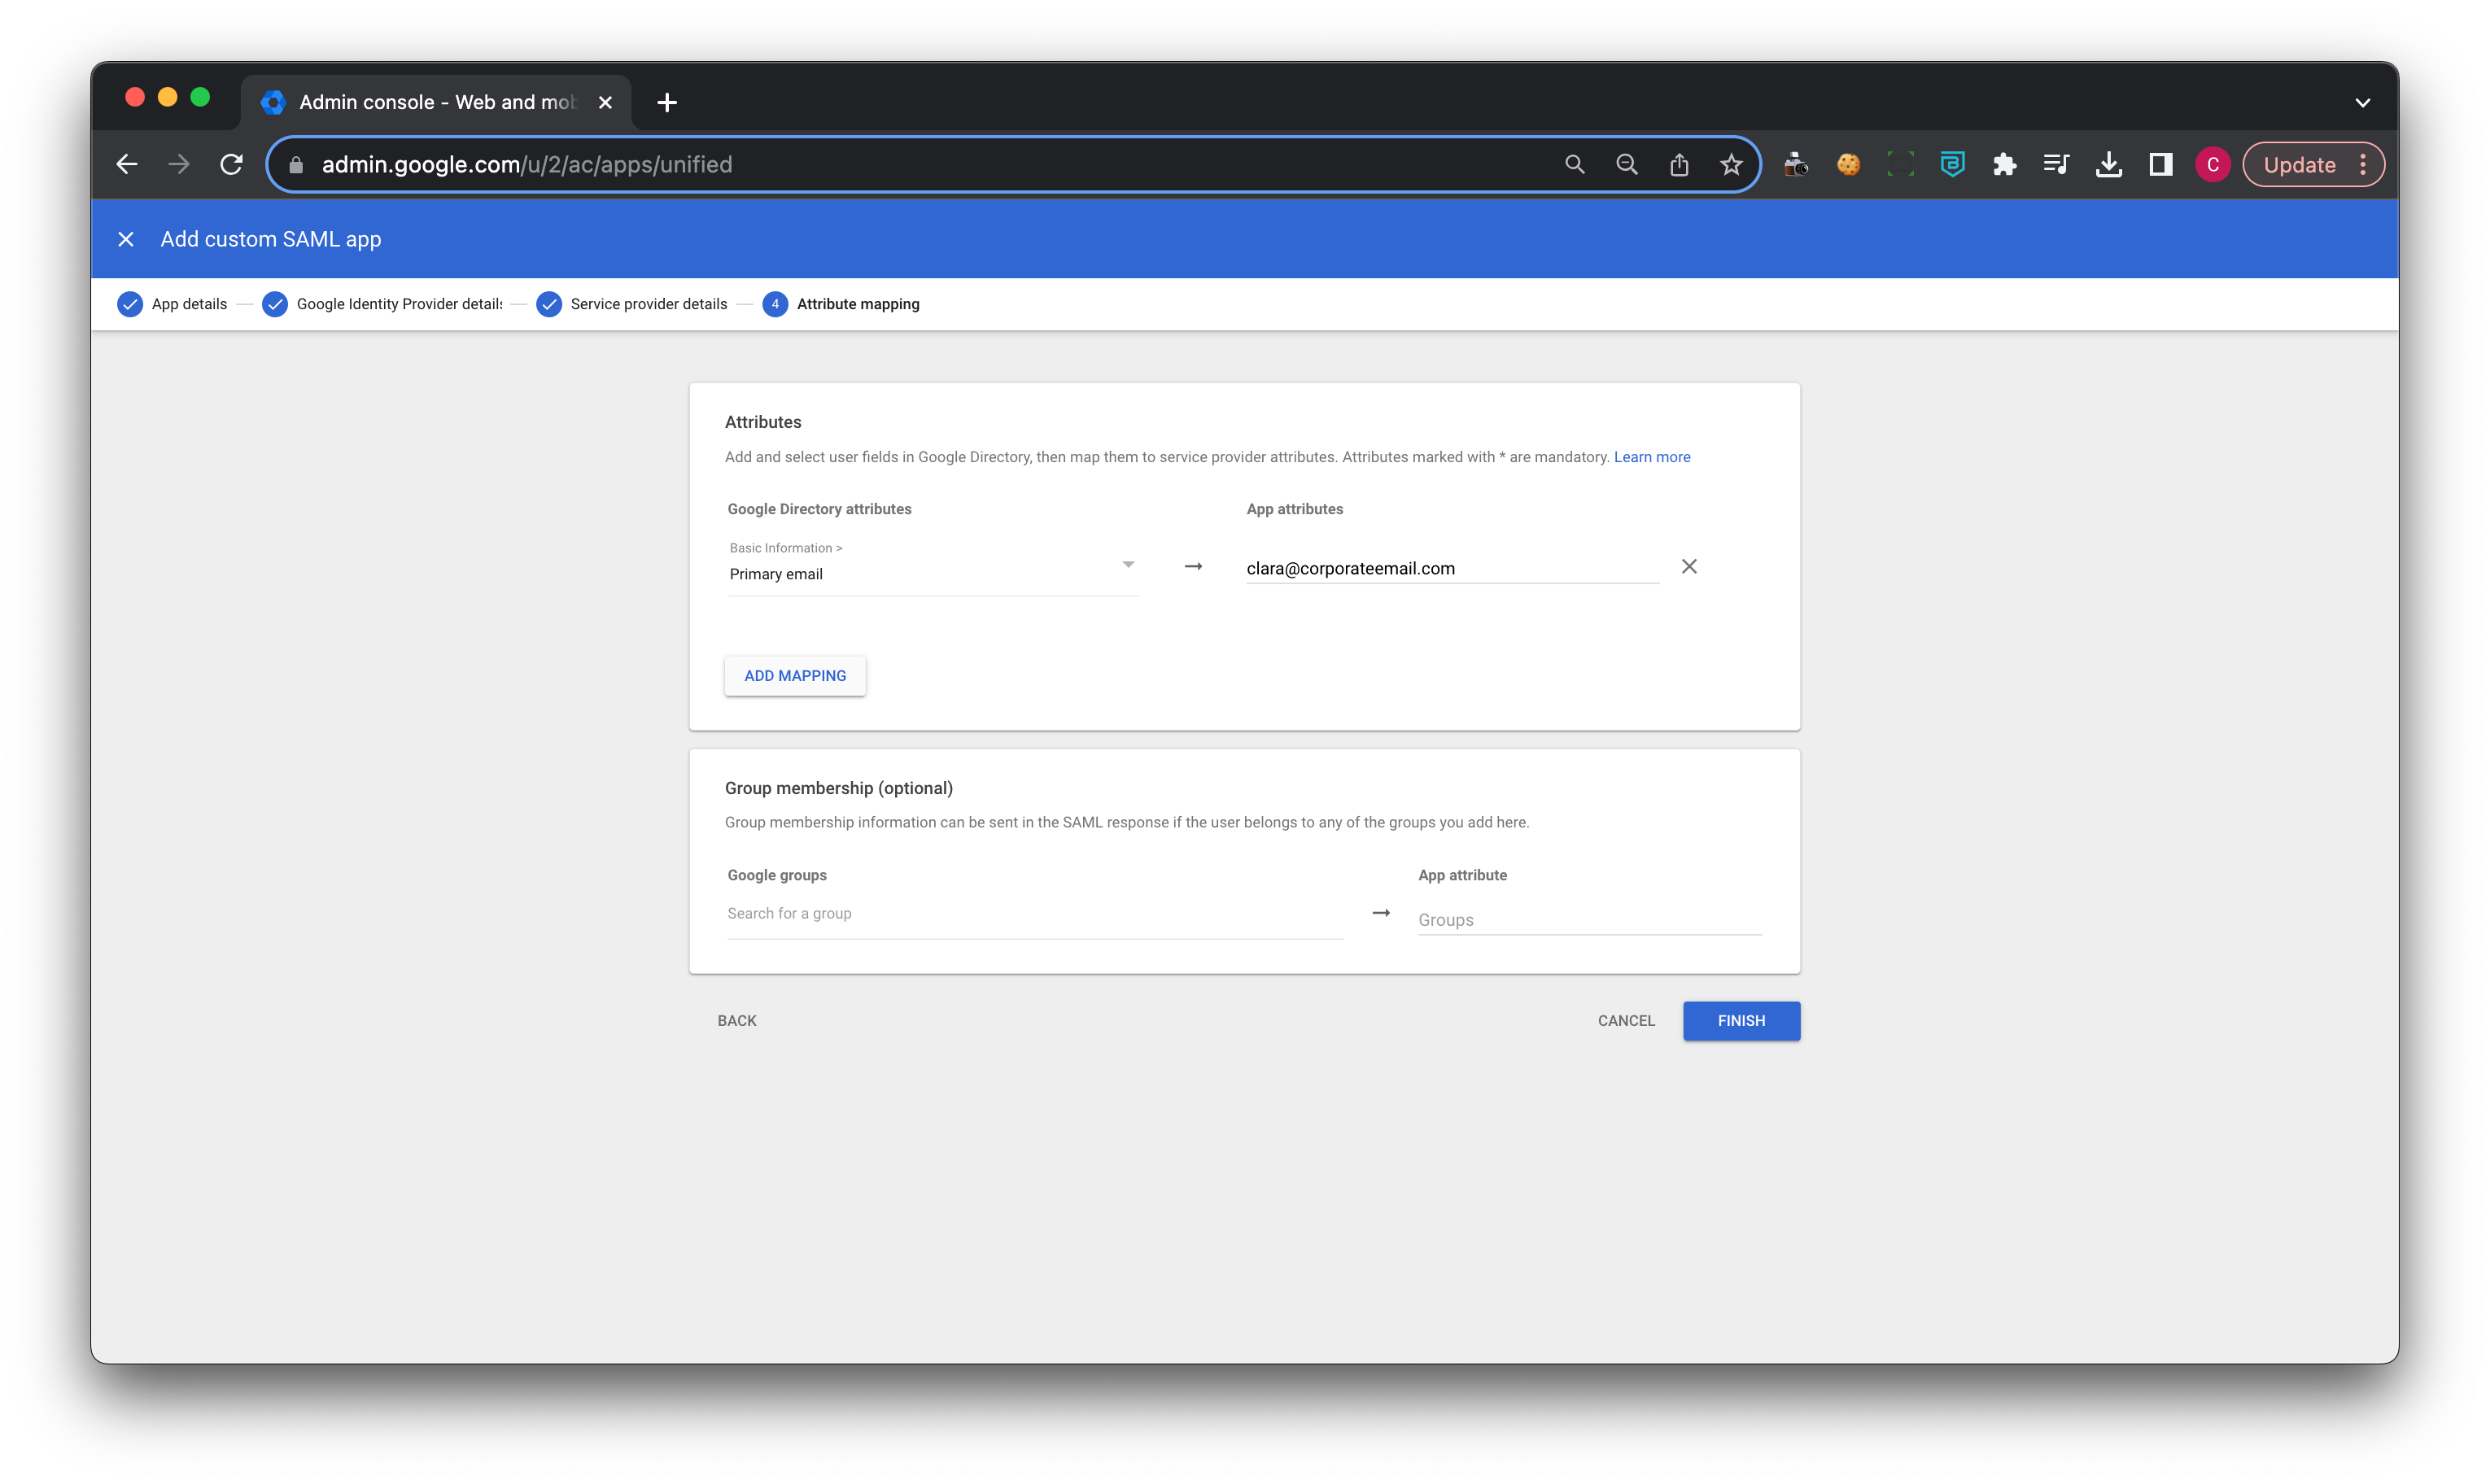Remove the Primary email attribute mapping
The height and width of the screenshot is (1484, 2490).
click(1689, 567)
